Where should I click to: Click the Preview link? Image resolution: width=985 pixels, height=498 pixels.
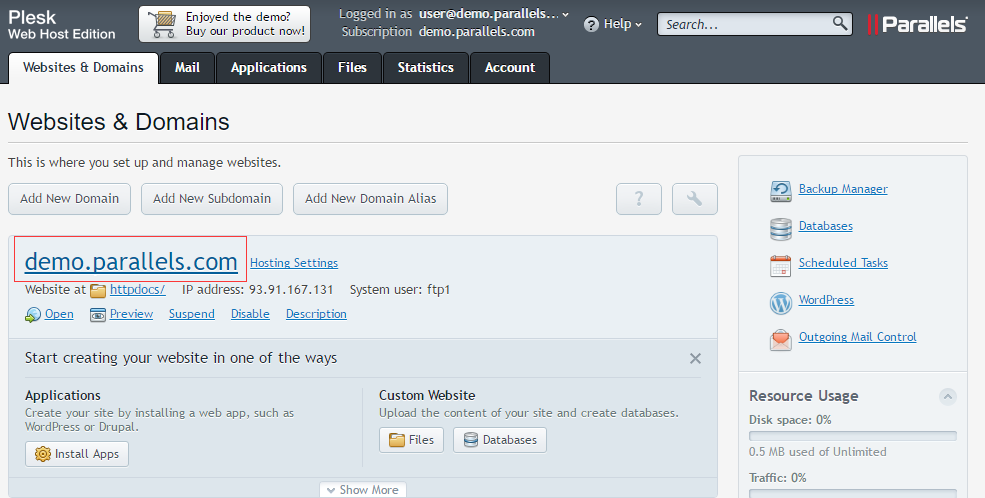coord(131,314)
